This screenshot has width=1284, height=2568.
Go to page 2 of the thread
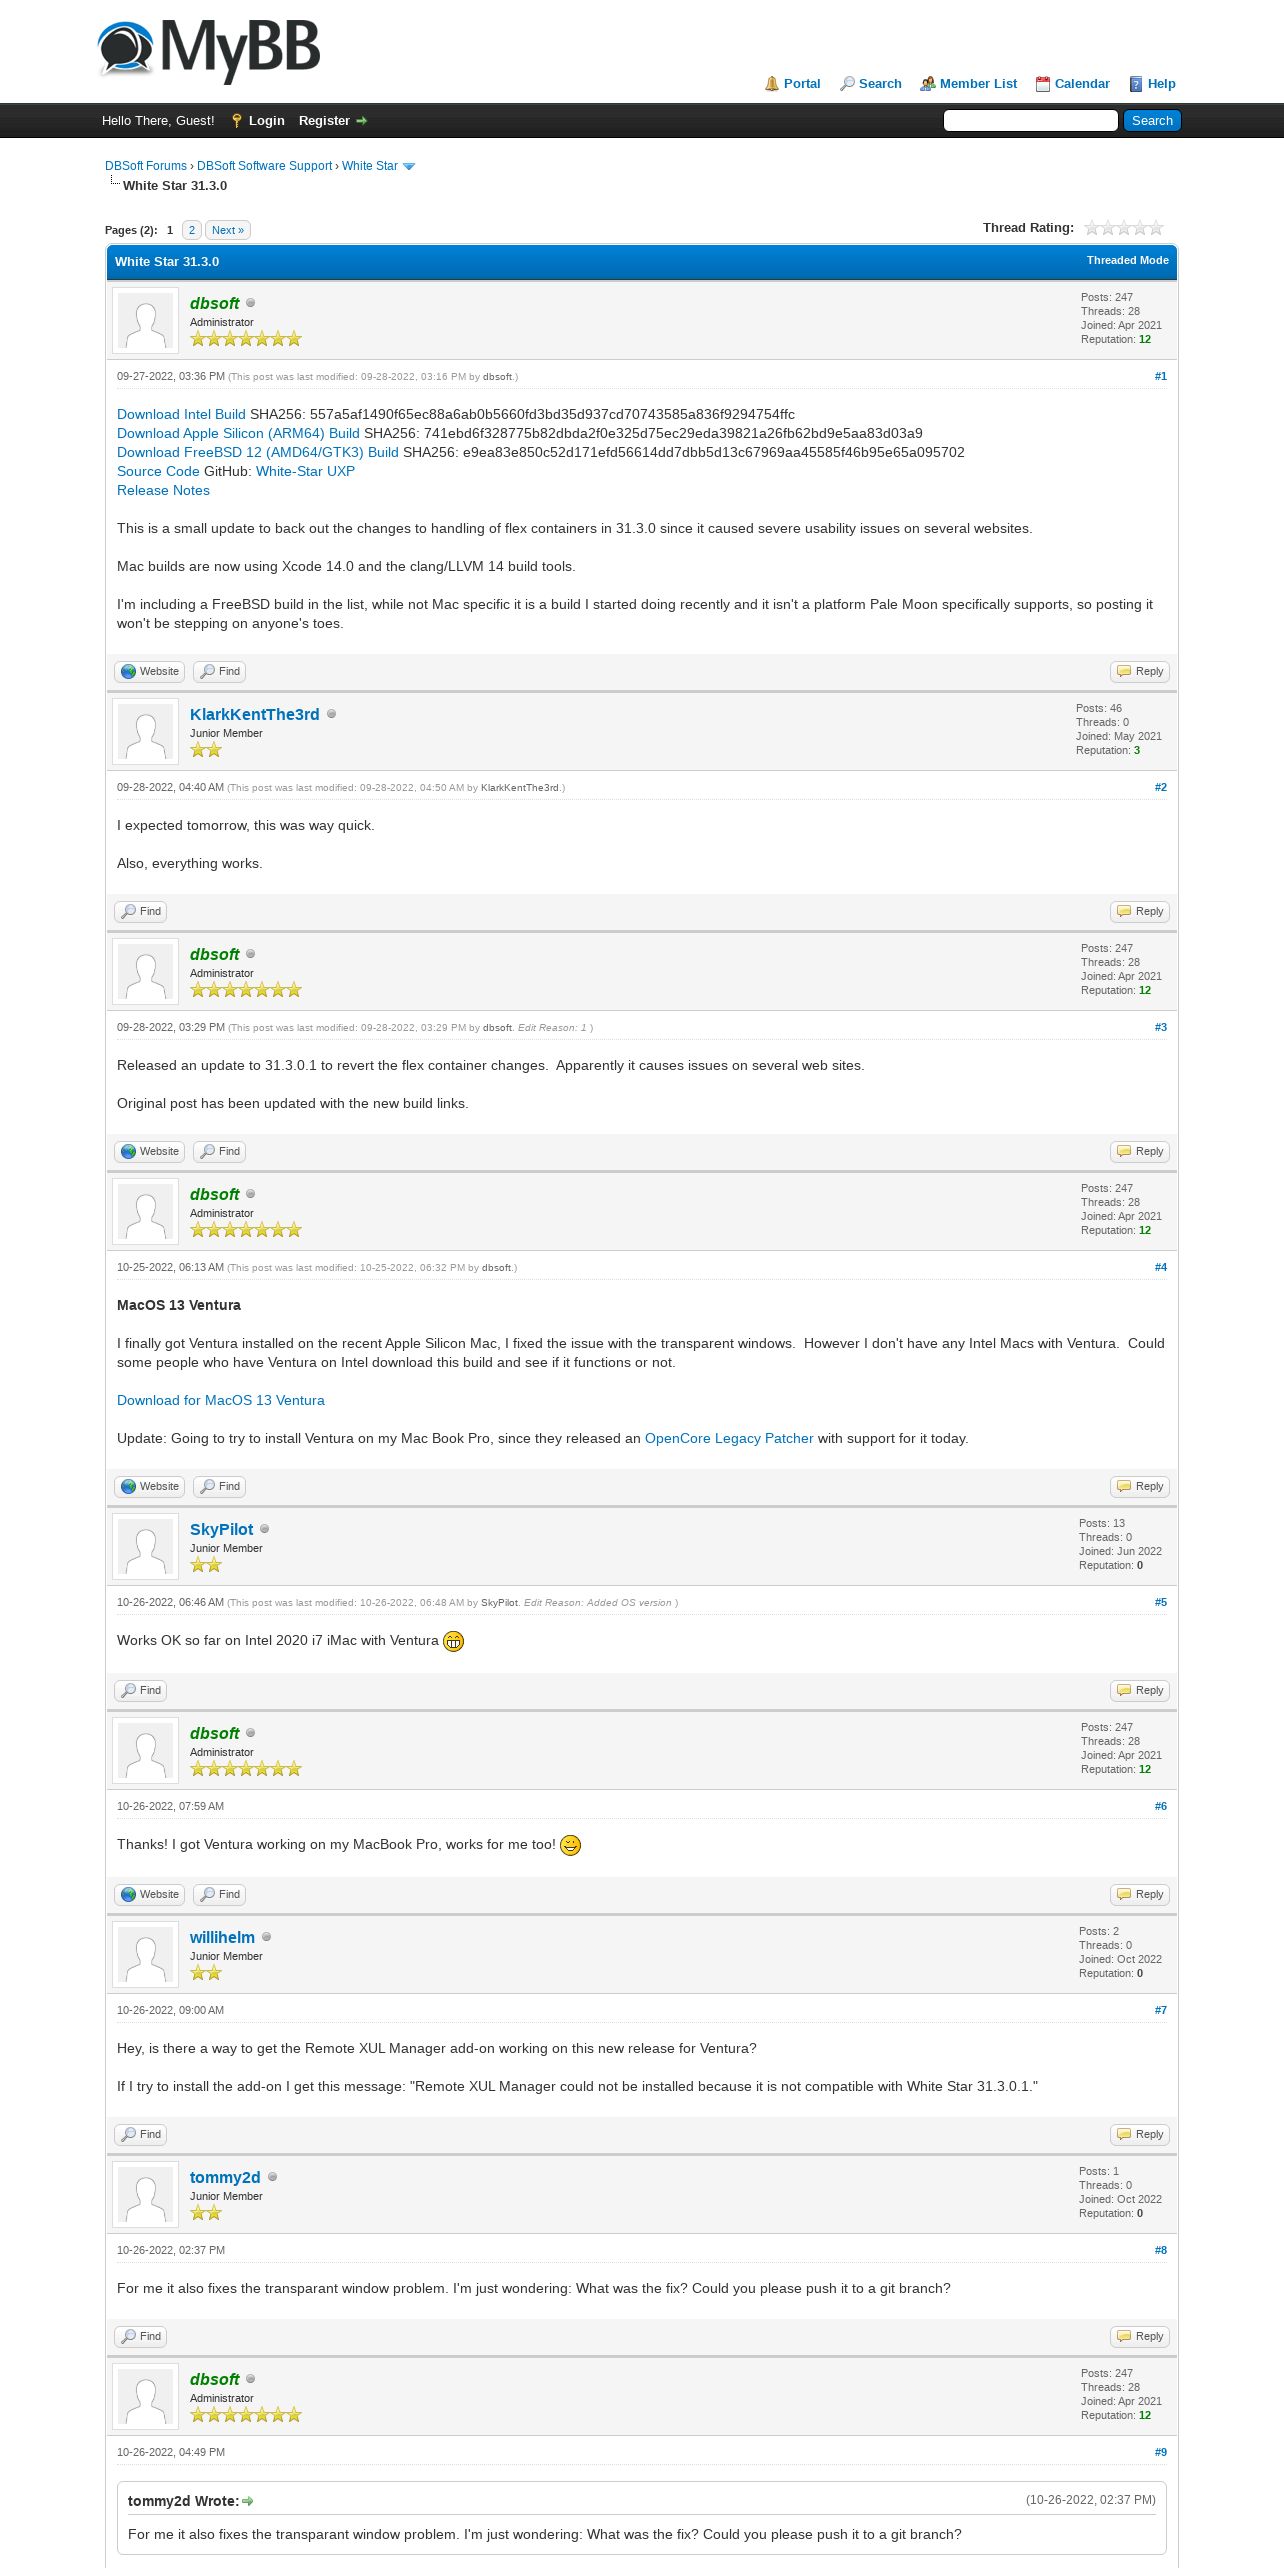[192, 230]
